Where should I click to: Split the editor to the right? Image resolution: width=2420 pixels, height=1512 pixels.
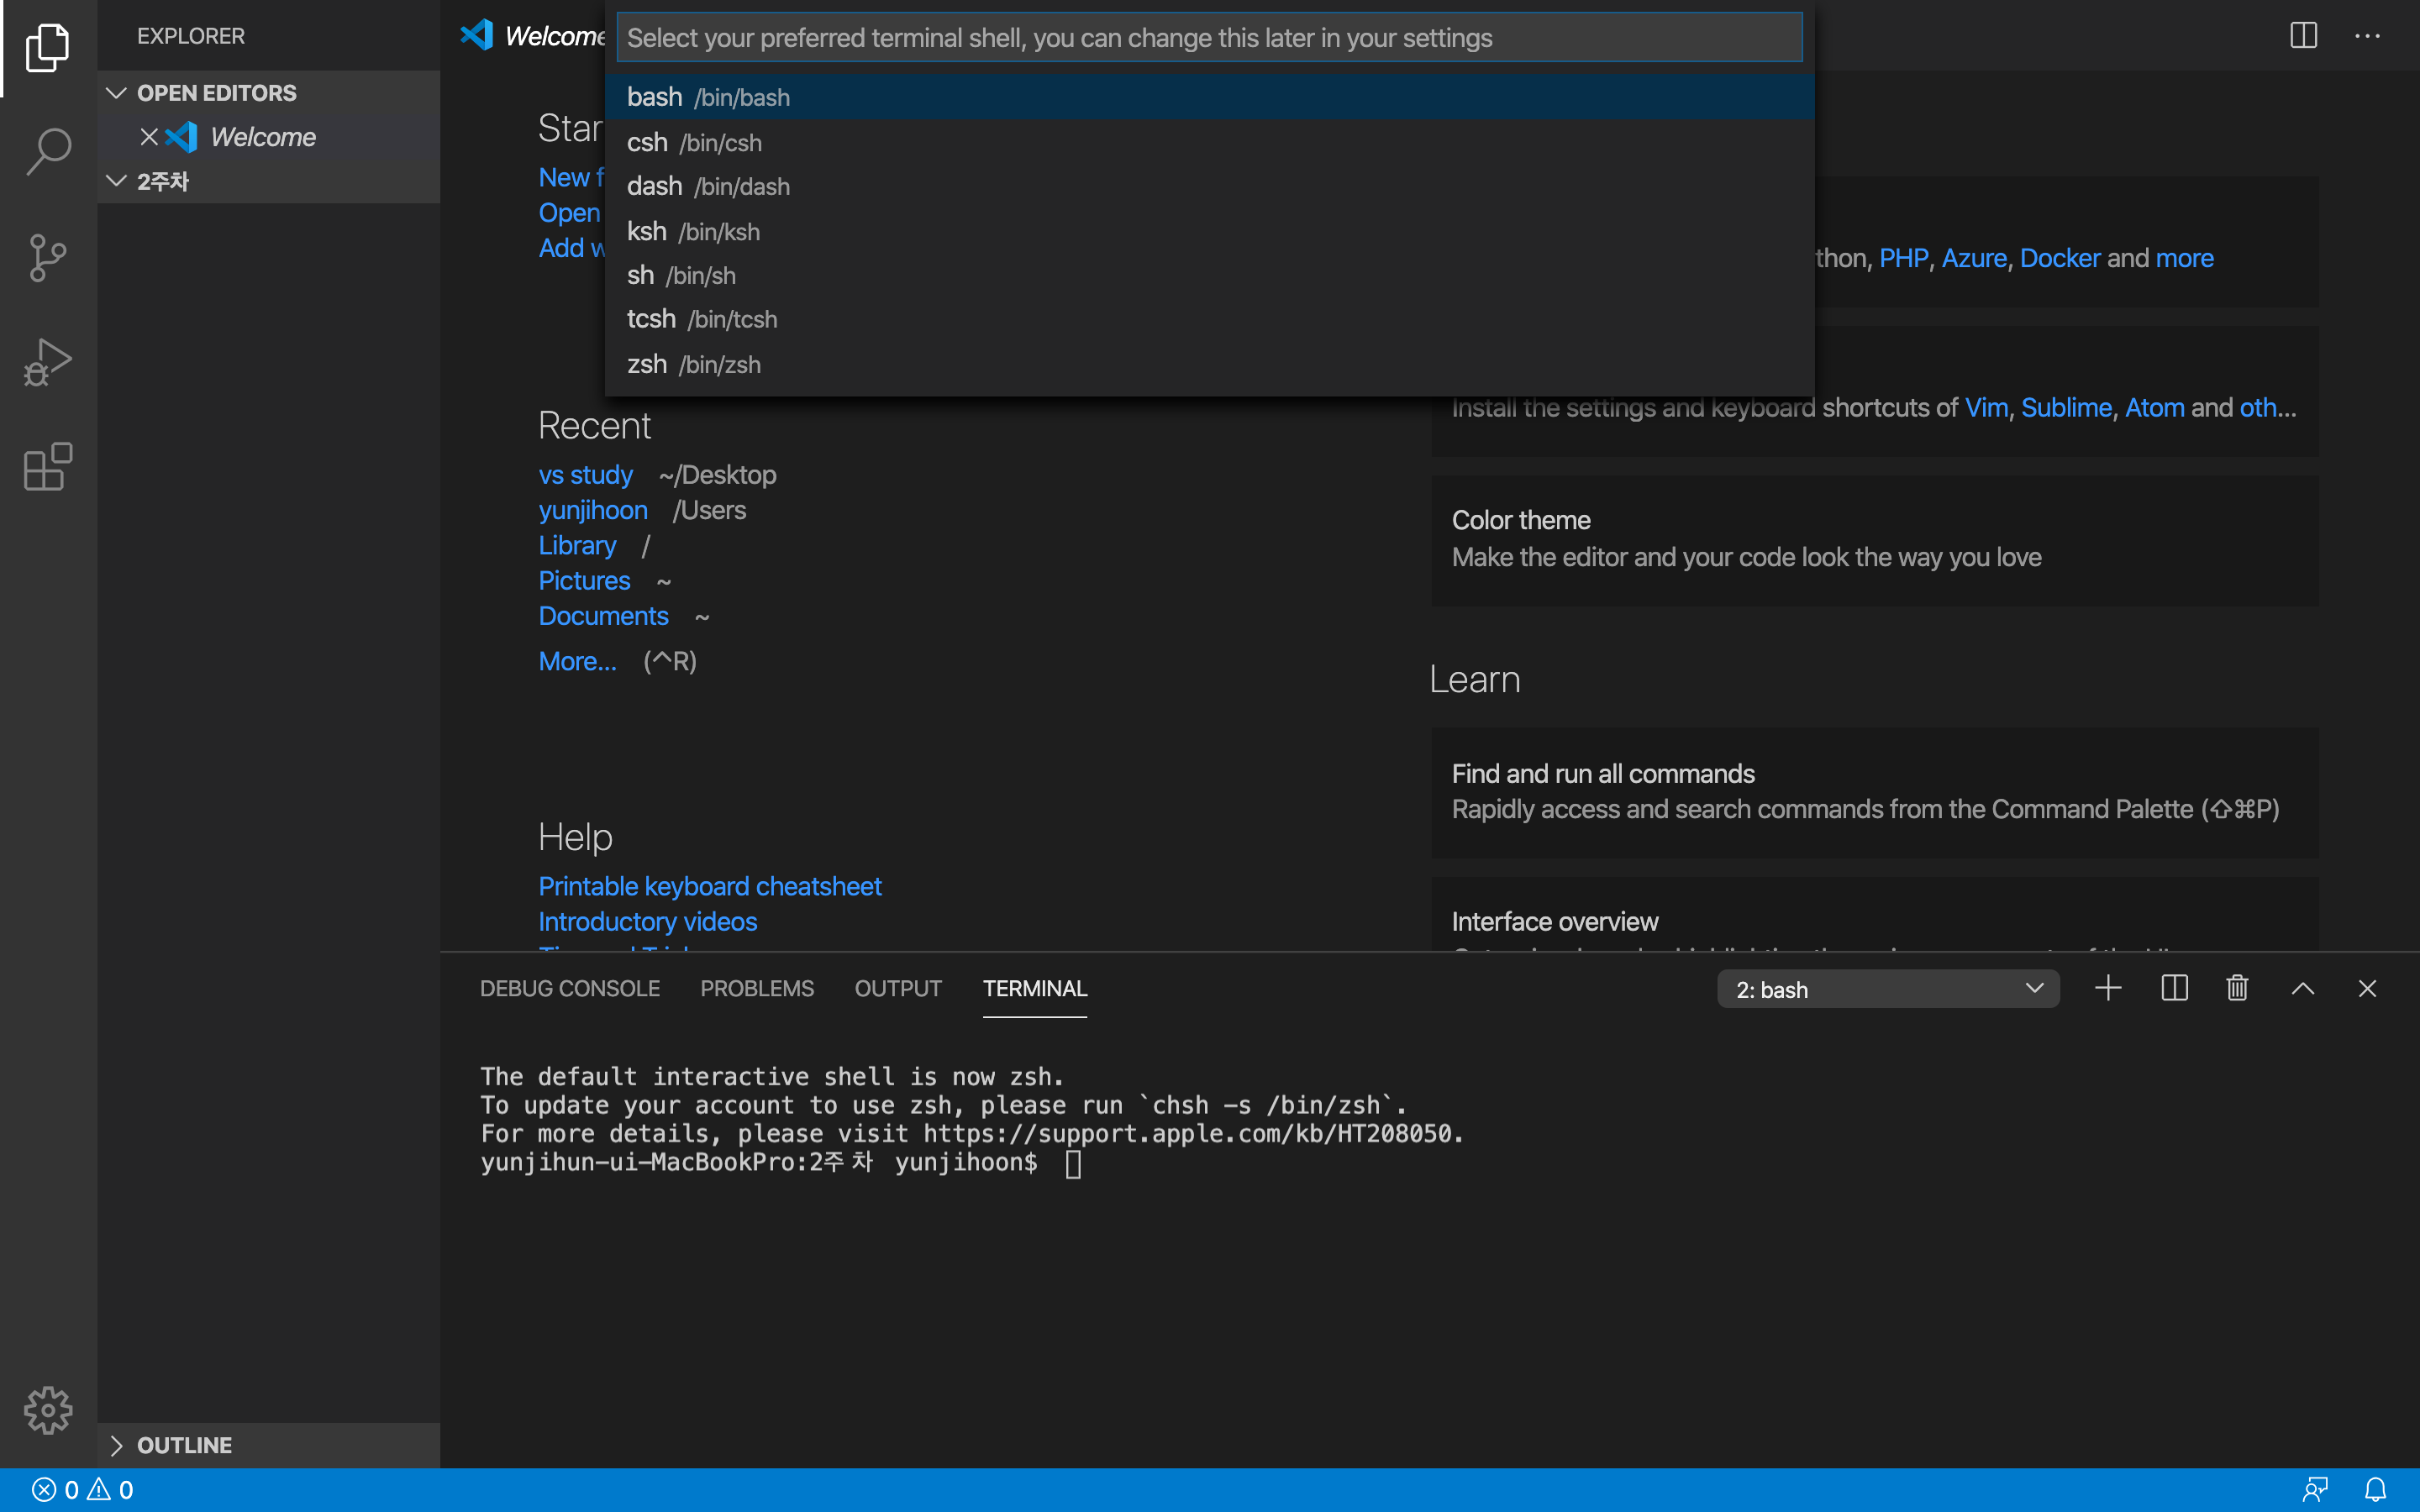2303,36
